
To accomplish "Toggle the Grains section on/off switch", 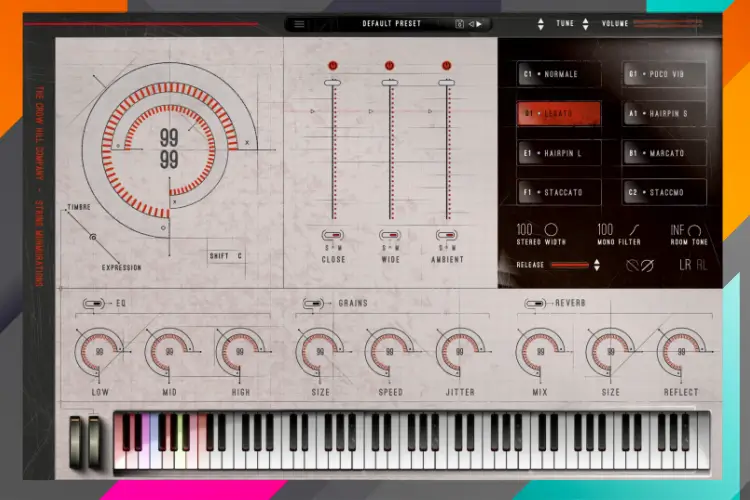I will coord(313,303).
